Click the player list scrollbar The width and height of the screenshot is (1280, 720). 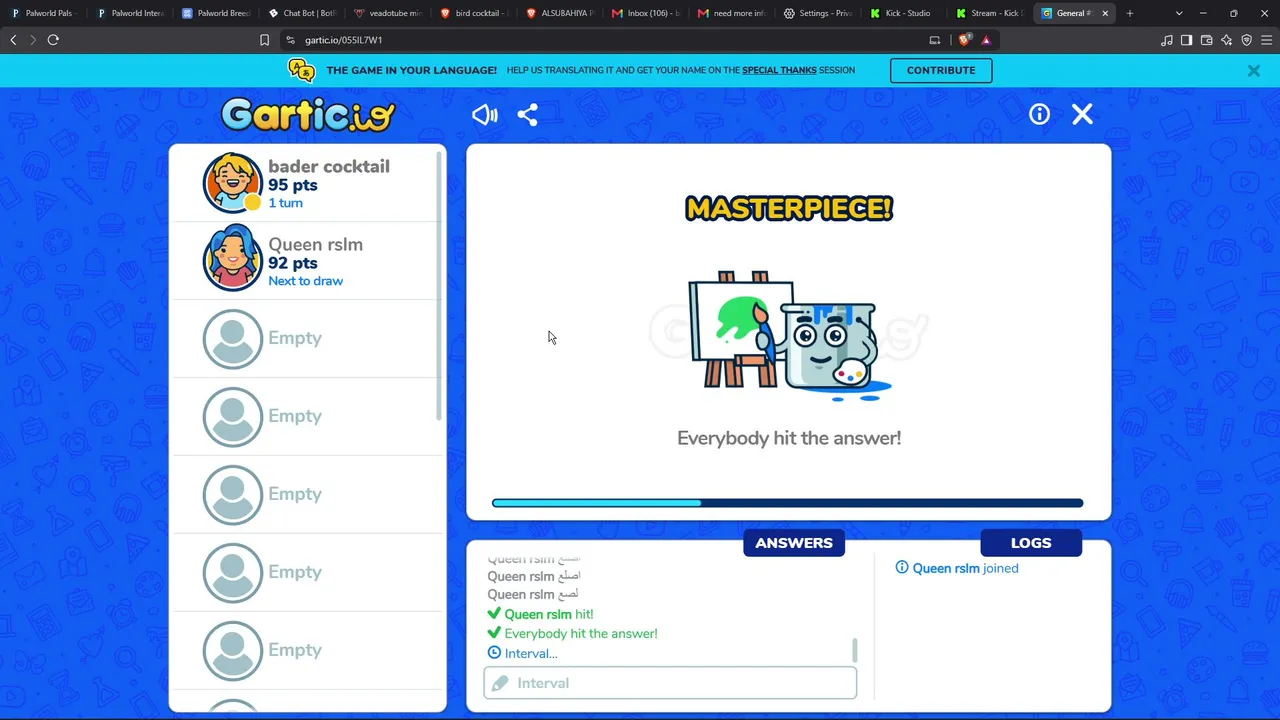(440, 286)
